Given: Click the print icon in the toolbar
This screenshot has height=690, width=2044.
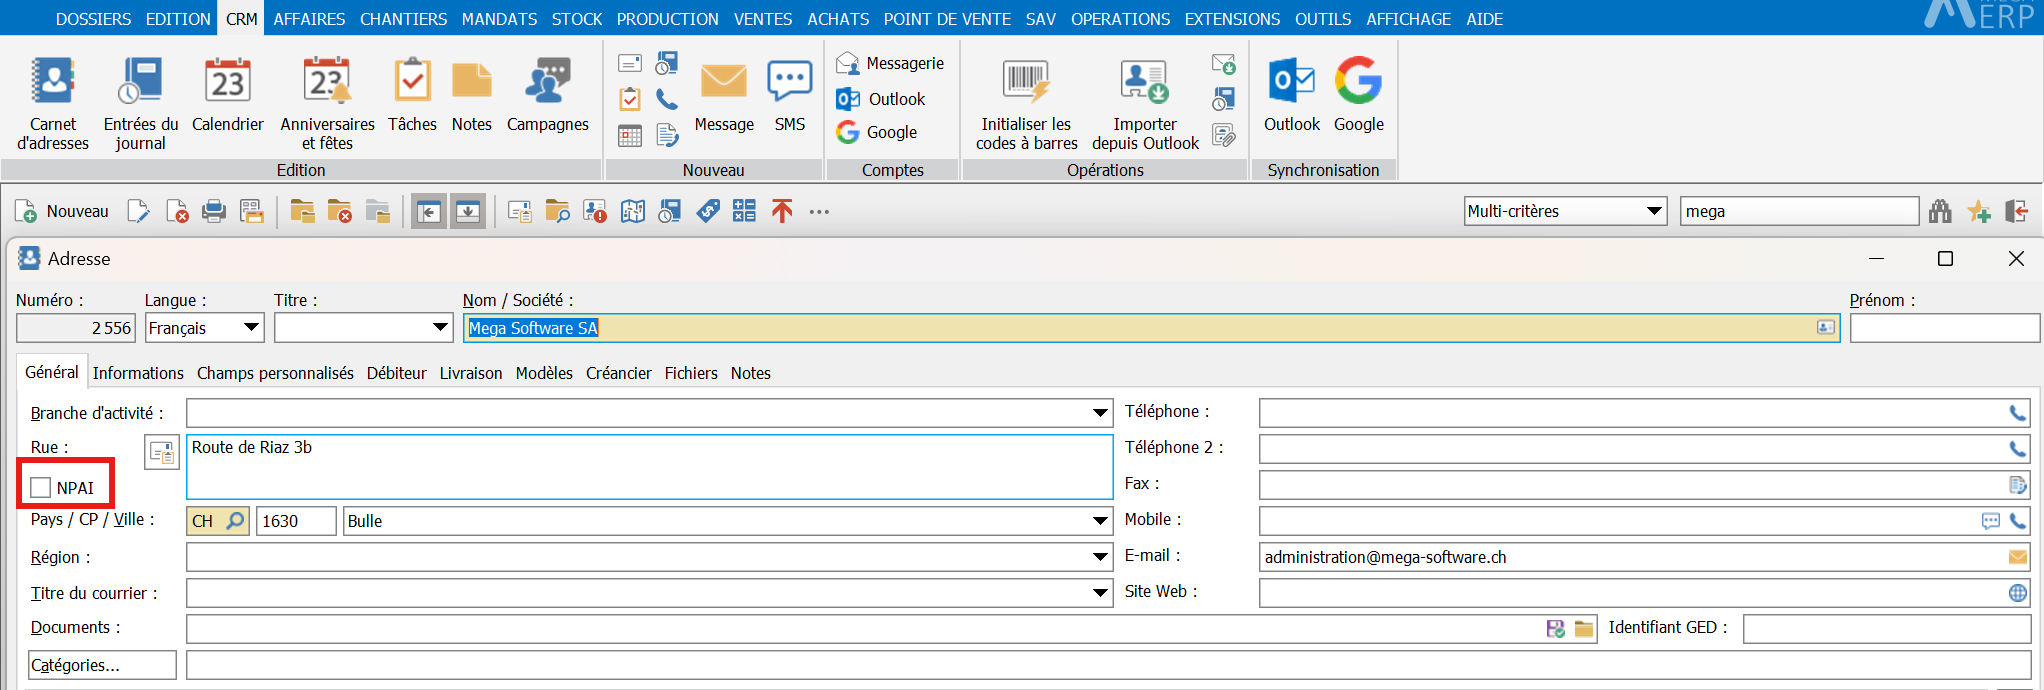Looking at the screenshot, I should pyautogui.click(x=214, y=211).
